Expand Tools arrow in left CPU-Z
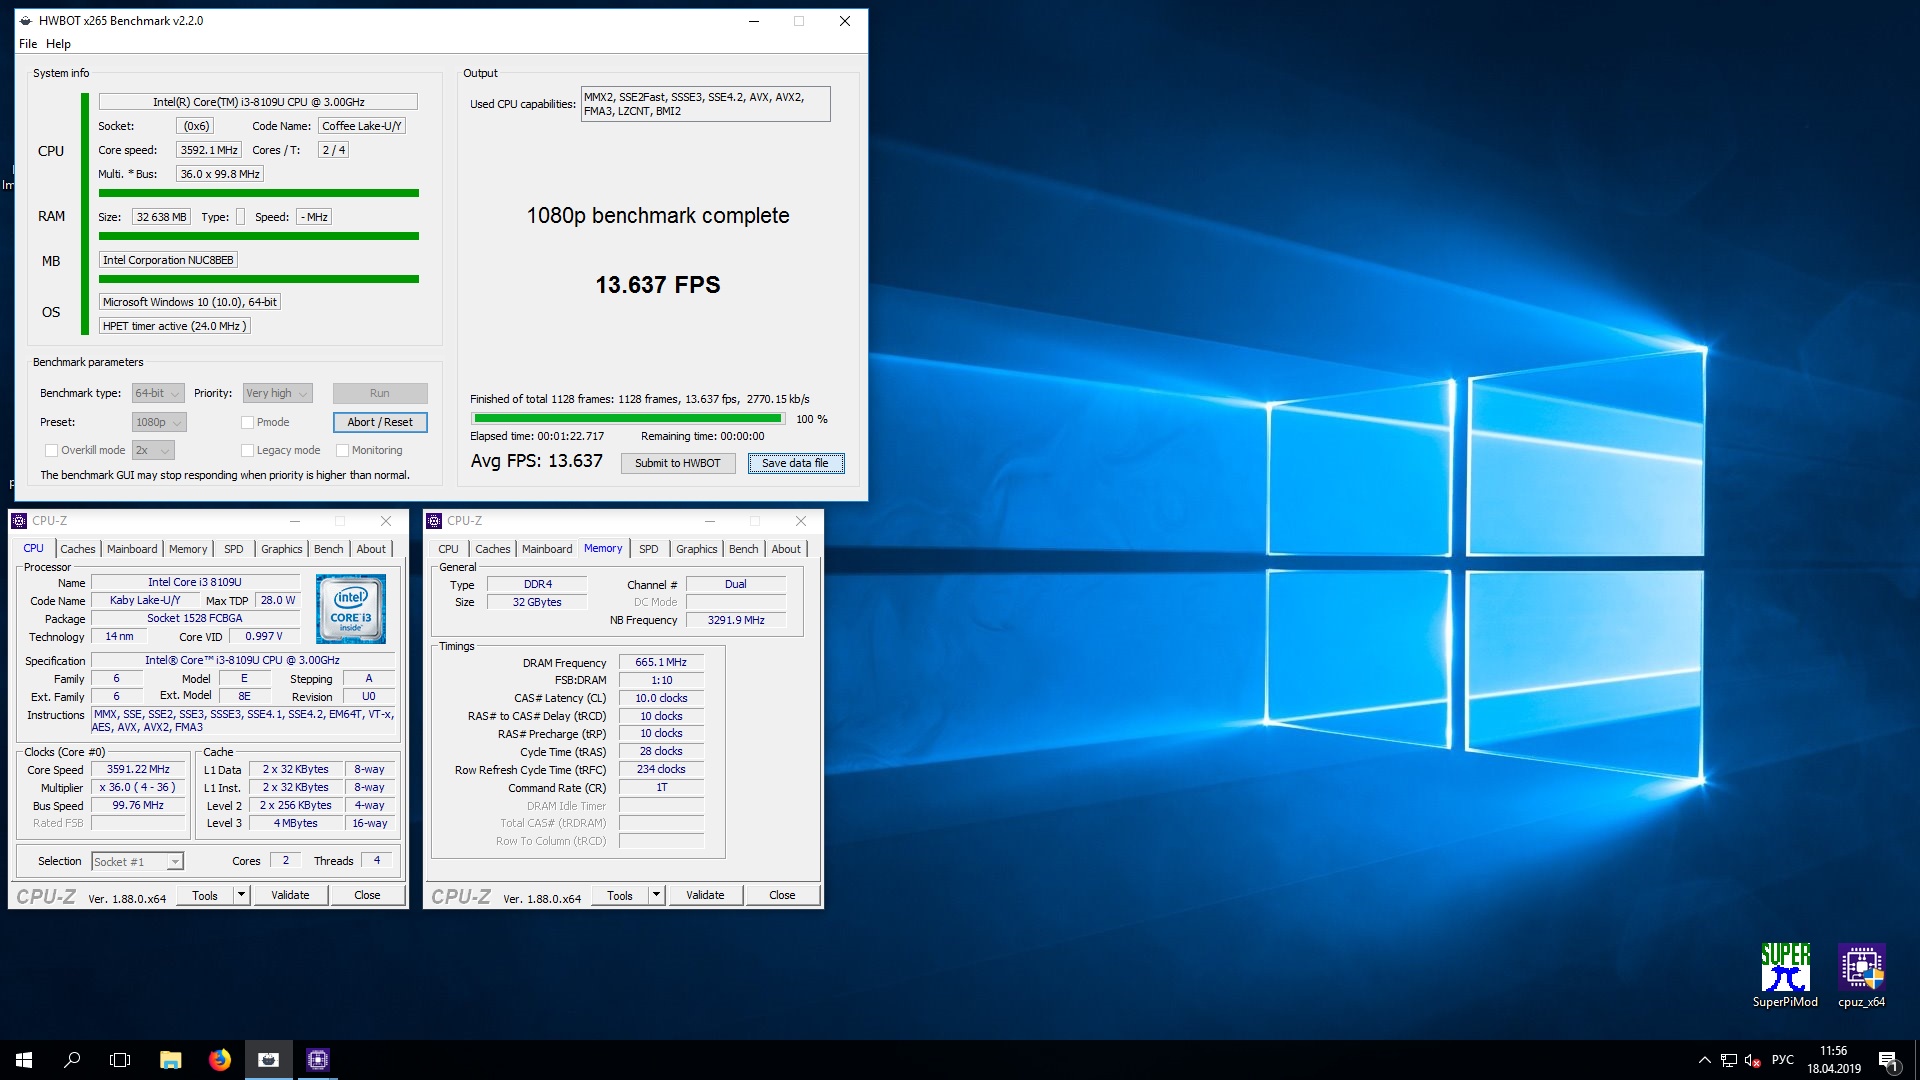 pyautogui.click(x=241, y=895)
